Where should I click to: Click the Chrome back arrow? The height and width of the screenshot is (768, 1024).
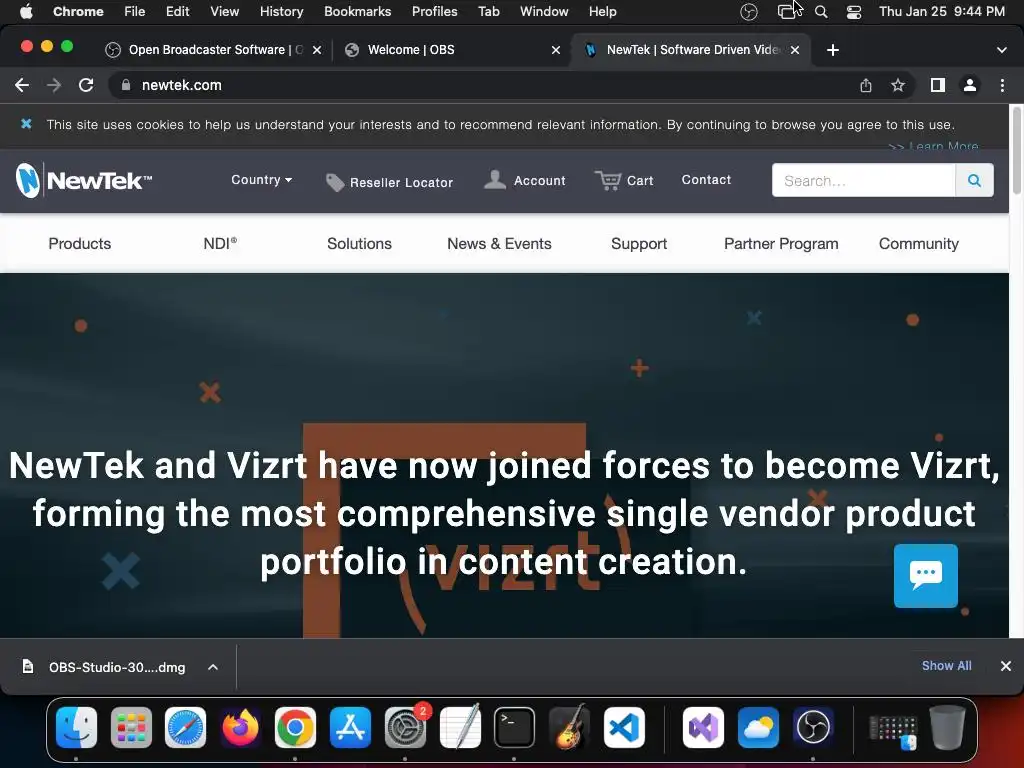click(22, 85)
